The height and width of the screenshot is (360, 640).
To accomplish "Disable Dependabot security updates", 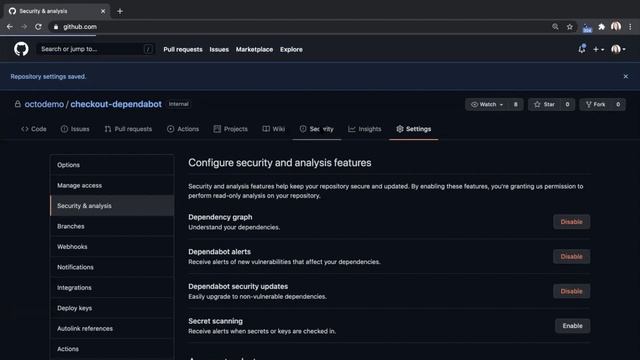I will pos(571,291).
